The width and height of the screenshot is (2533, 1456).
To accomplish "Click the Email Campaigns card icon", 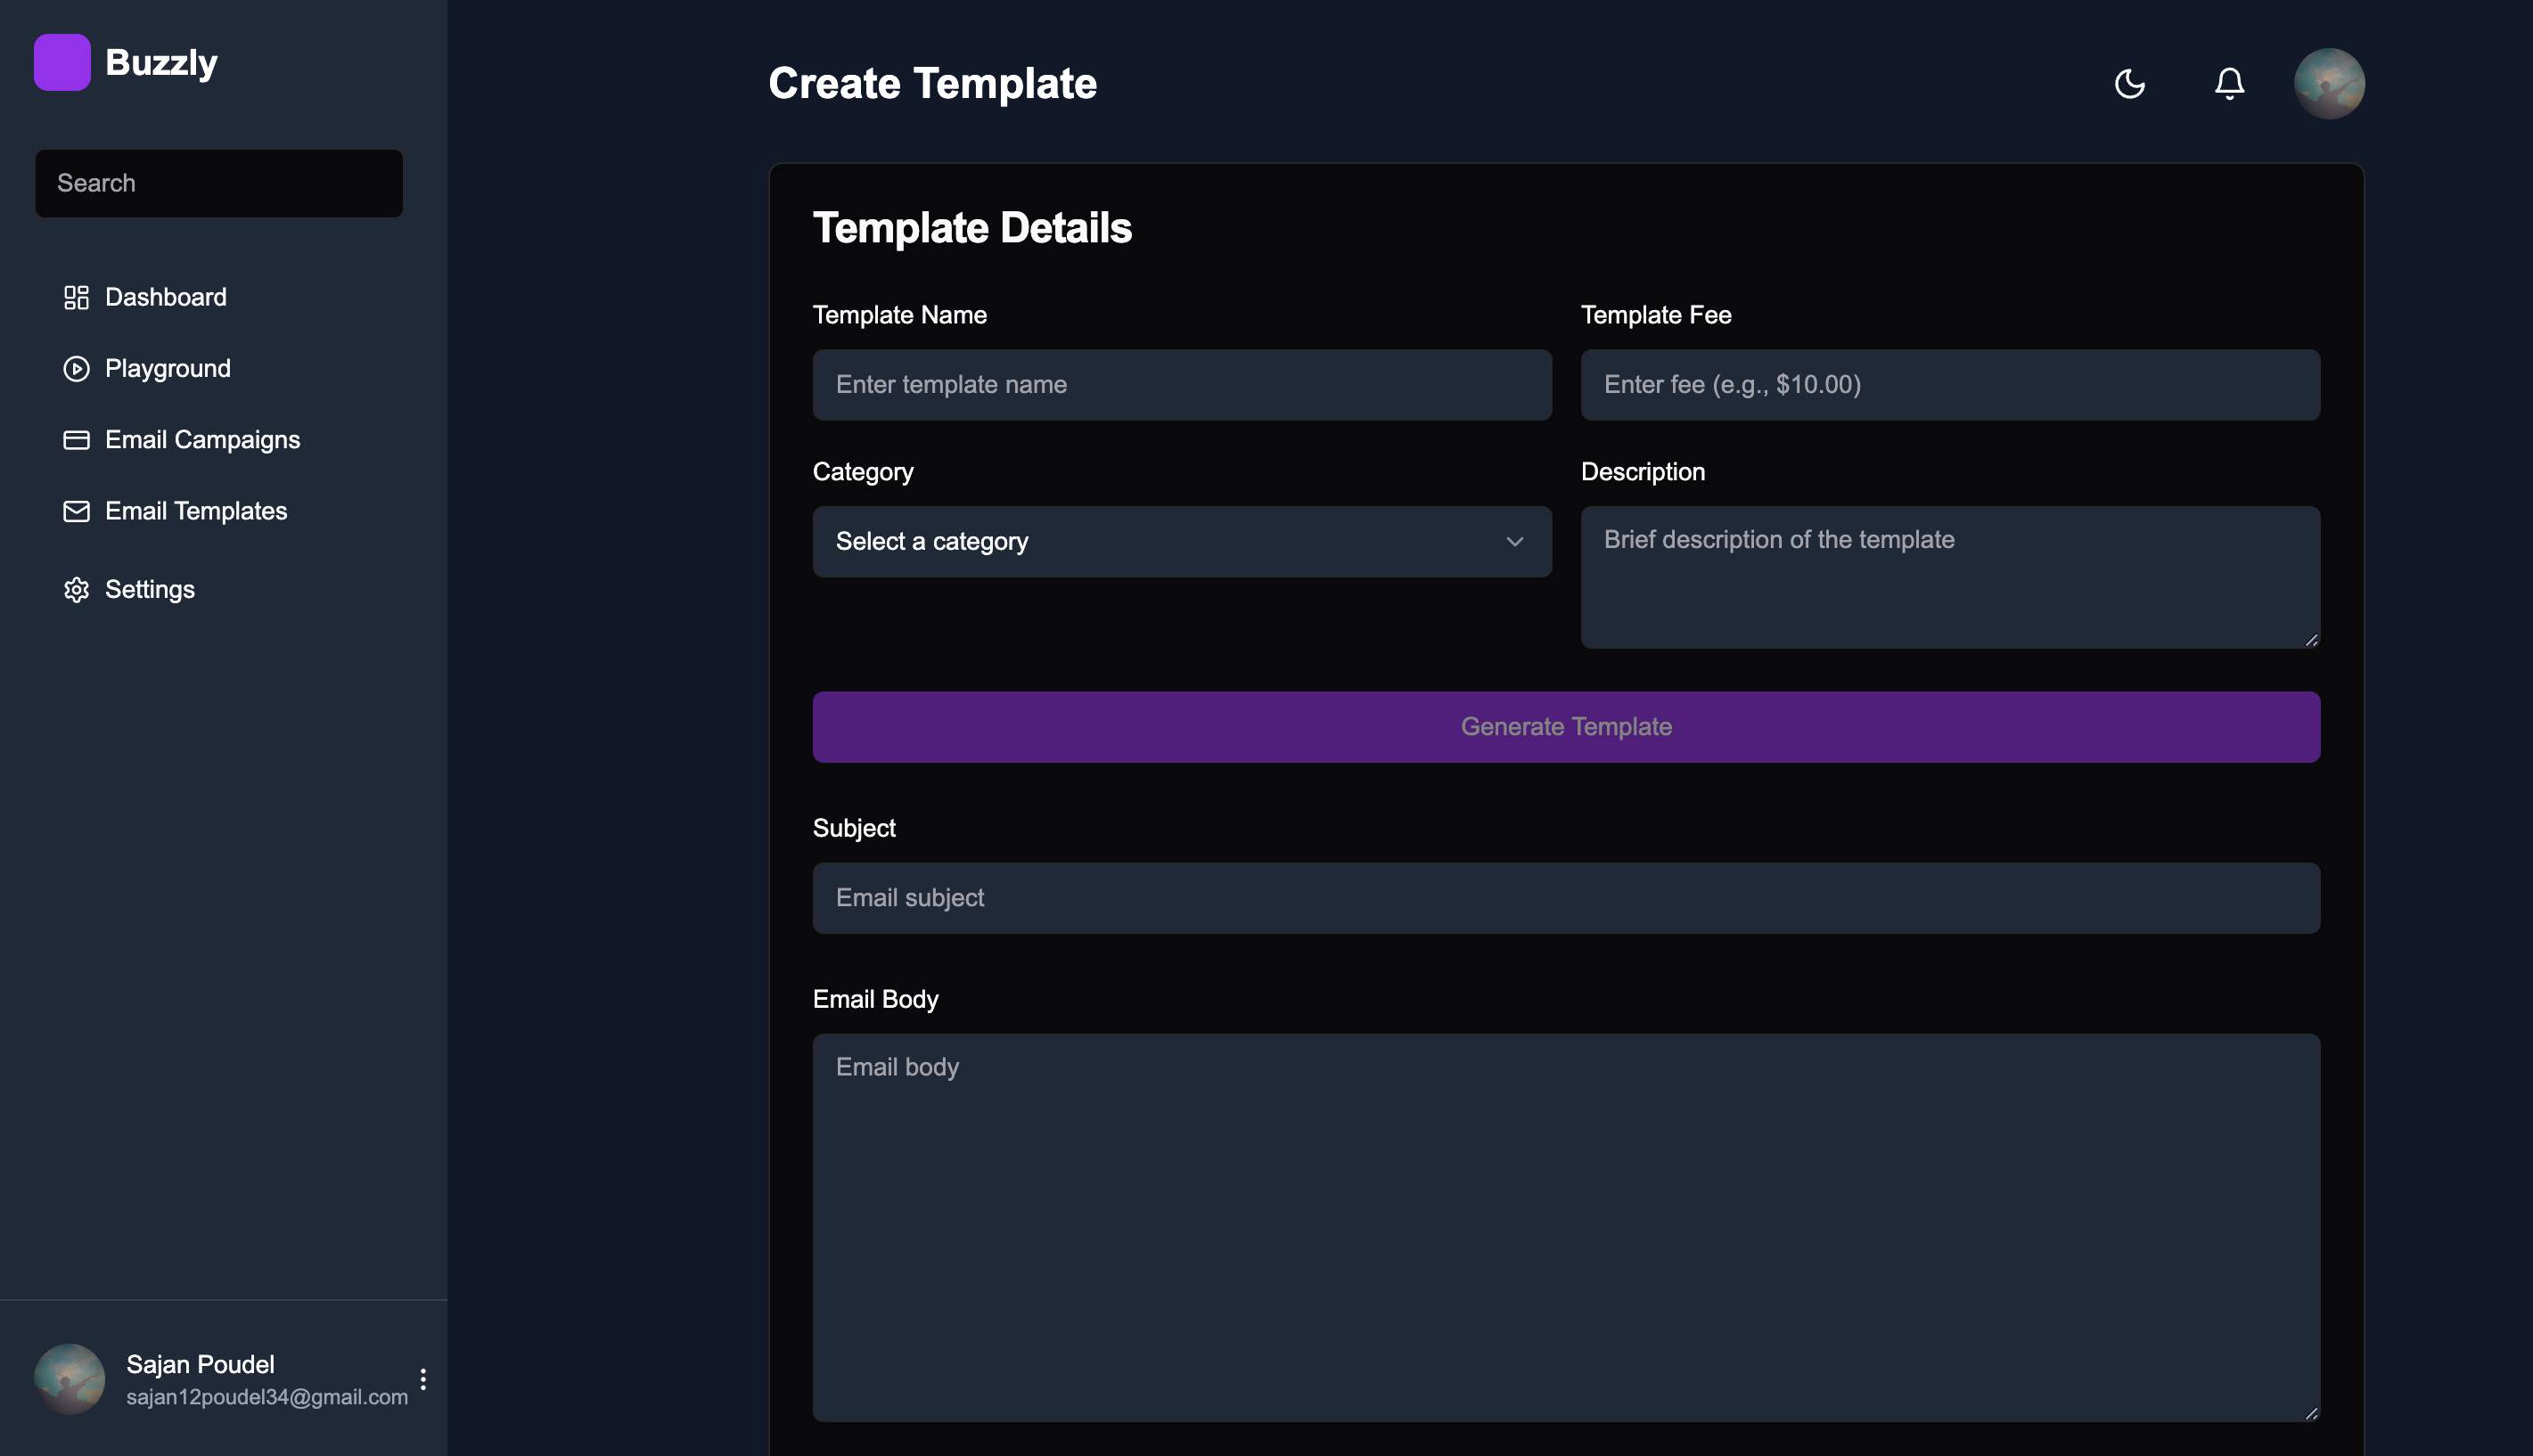I will coord(76,440).
